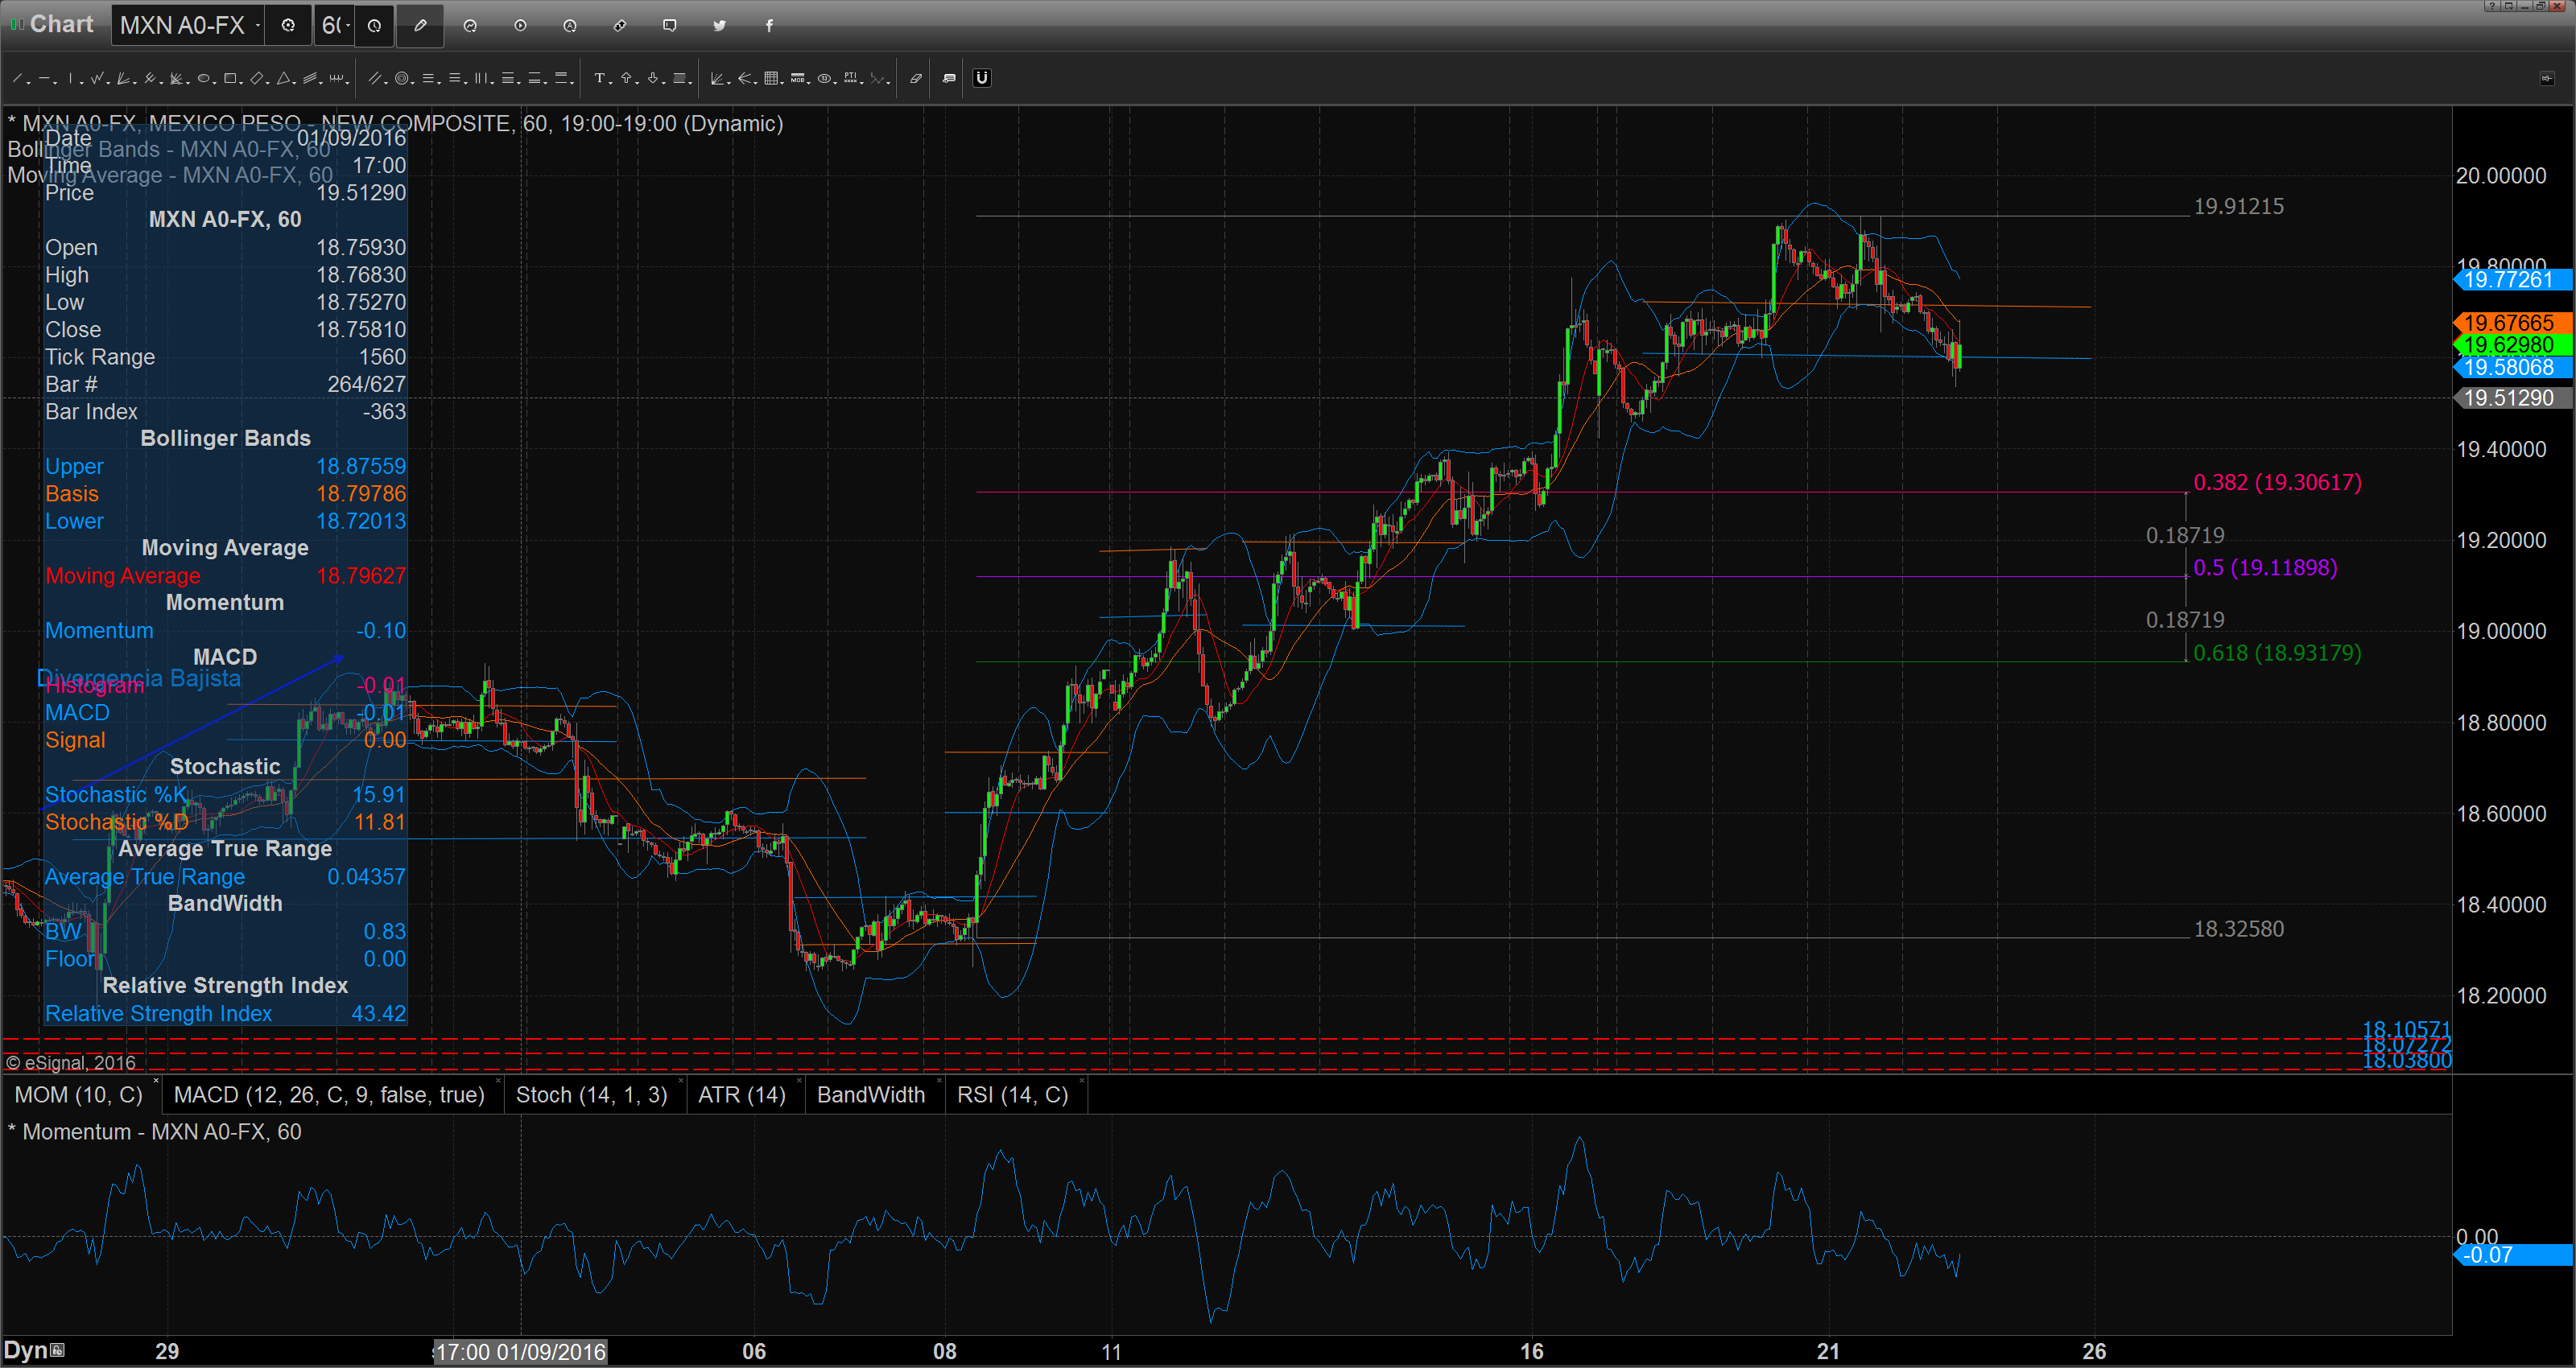This screenshot has width=2576, height=1368.
Task: Open the symbol settings gear icon
Action: point(288,26)
